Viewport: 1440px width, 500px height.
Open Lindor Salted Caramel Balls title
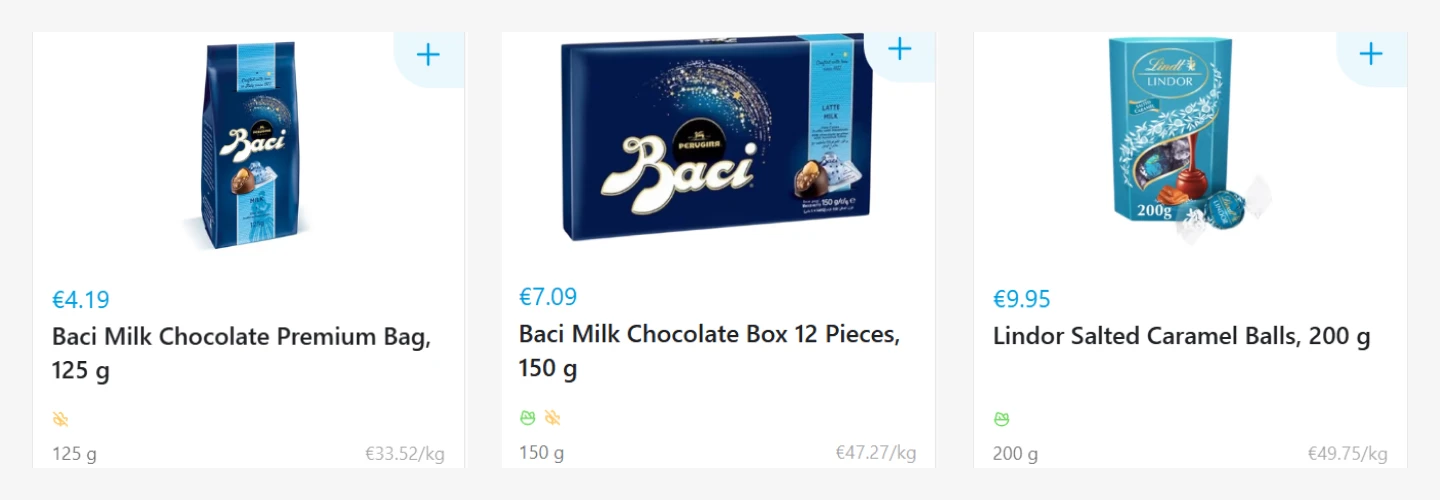1181,337
